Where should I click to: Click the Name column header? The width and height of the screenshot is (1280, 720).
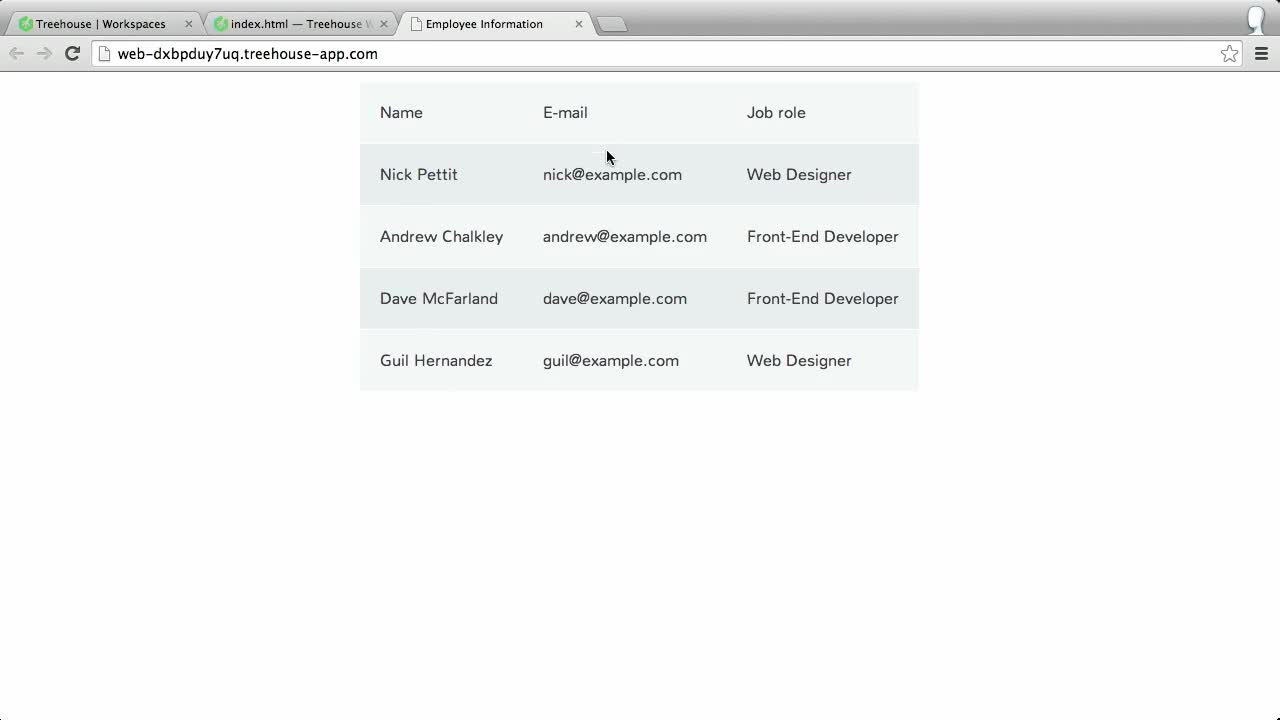coord(401,113)
